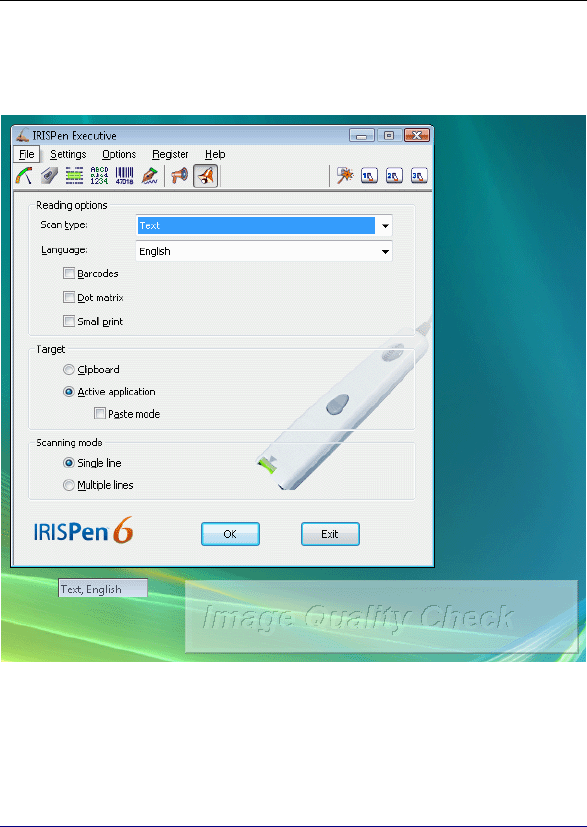Image resolution: width=587 pixels, height=827 pixels.
Task: Select the numbered toolbar icon 3
Action: coord(419,176)
